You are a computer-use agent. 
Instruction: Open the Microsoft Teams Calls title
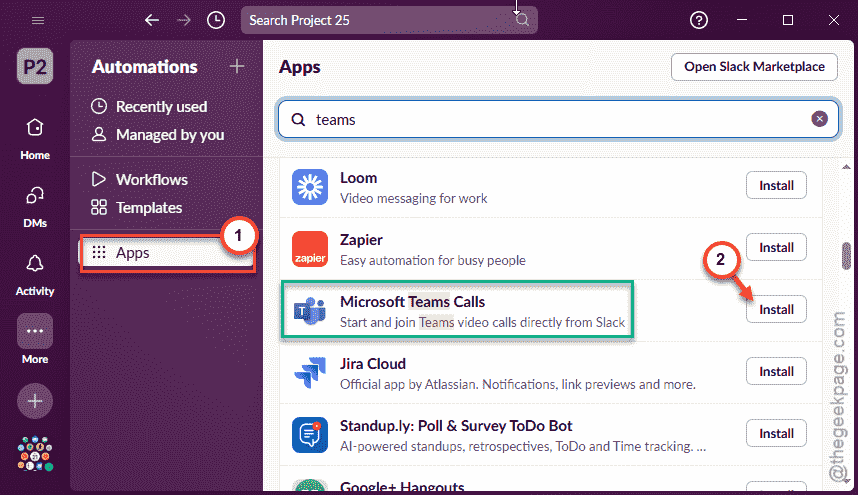point(413,302)
